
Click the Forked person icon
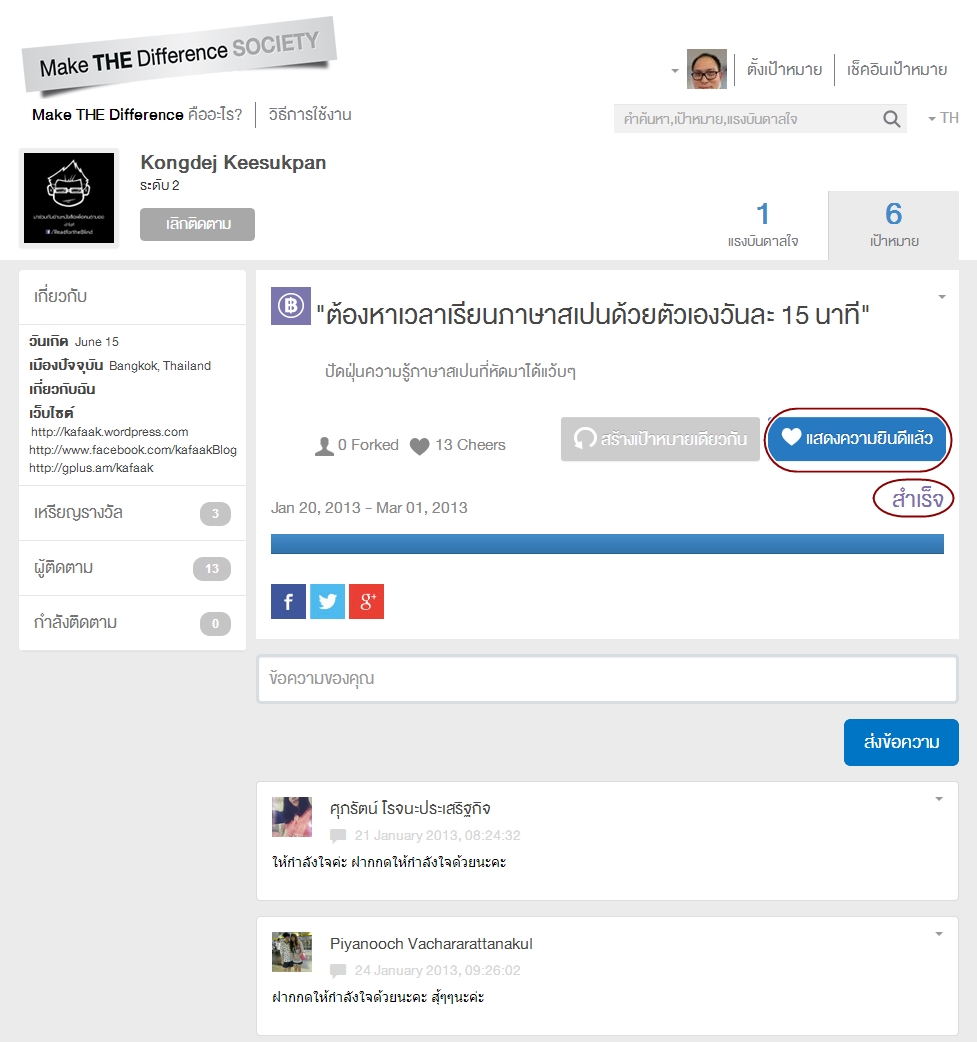[324, 446]
